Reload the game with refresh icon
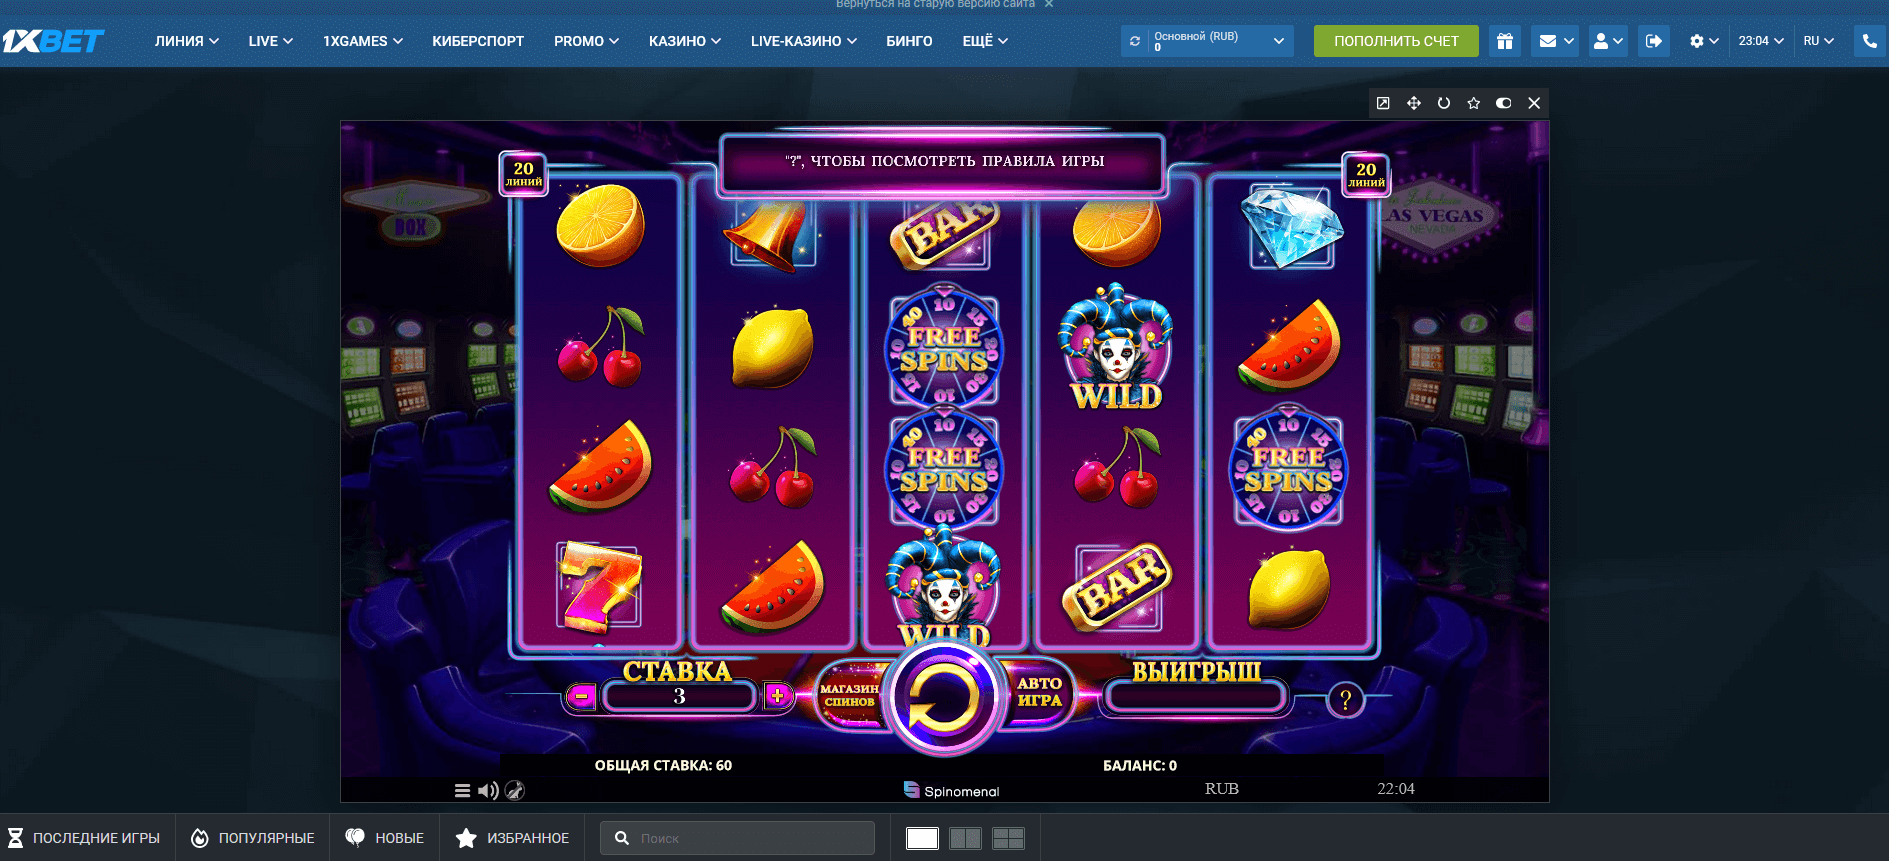 (x=1444, y=103)
